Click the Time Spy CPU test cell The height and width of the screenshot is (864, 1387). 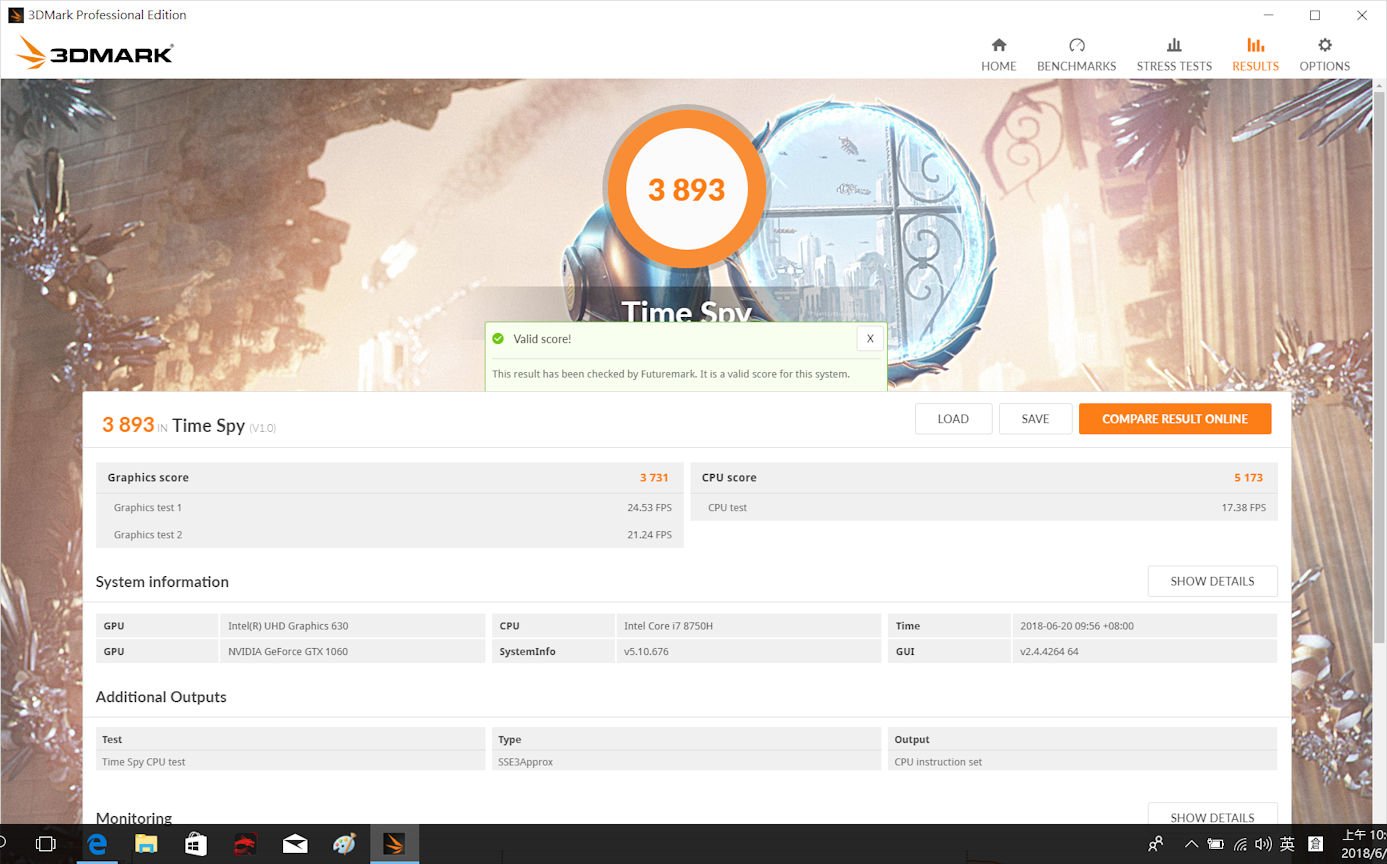click(x=290, y=762)
